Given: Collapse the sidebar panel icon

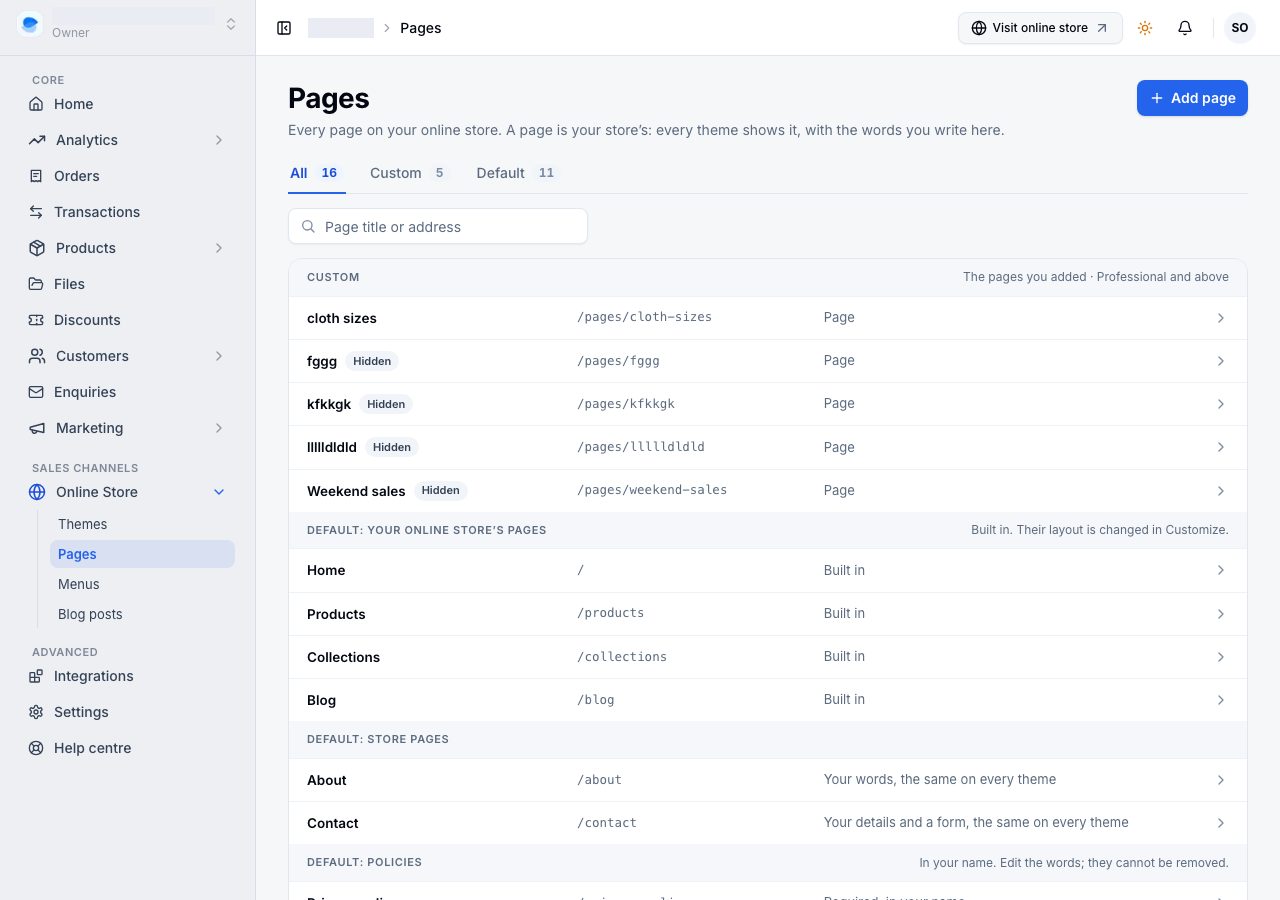Looking at the screenshot, I should 284,28.
